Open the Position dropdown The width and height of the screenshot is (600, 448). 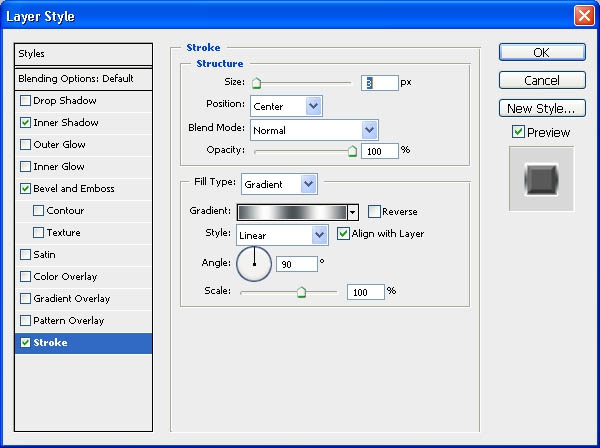[286, 106]
